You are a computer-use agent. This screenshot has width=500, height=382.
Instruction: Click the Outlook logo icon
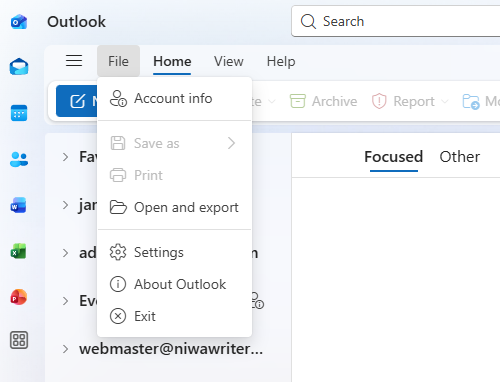pyautogui.click(x=19, y=22)
